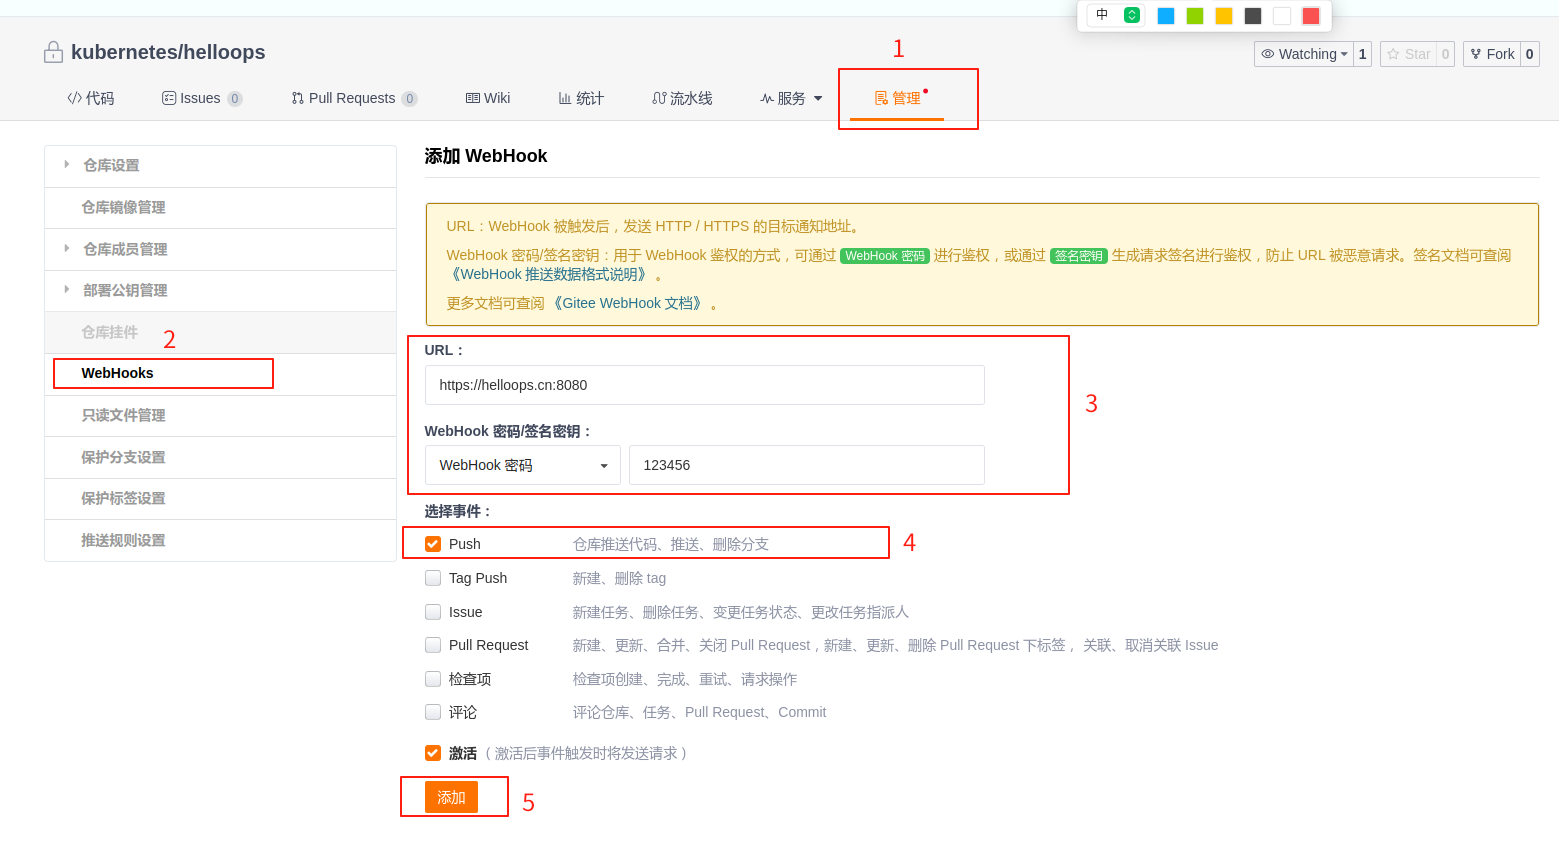Click the orange 添加 button

(451, 797)
